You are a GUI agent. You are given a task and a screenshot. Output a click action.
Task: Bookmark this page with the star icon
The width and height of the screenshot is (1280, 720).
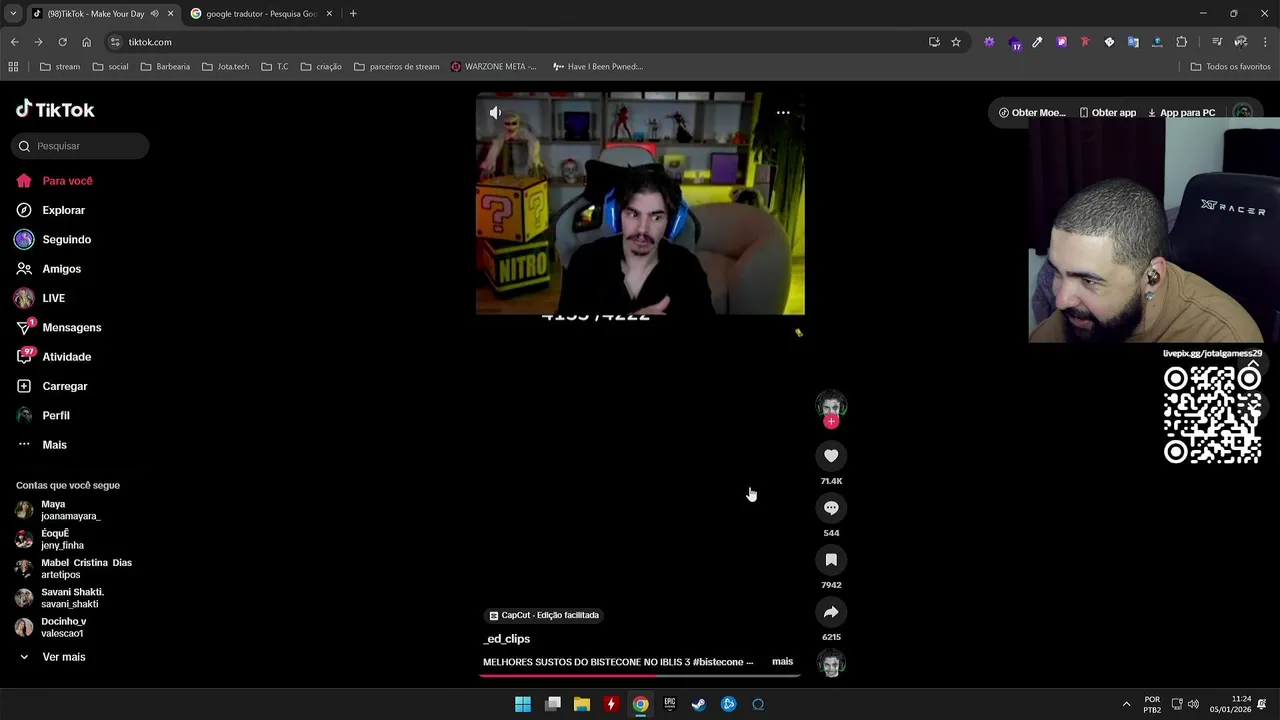956,42
